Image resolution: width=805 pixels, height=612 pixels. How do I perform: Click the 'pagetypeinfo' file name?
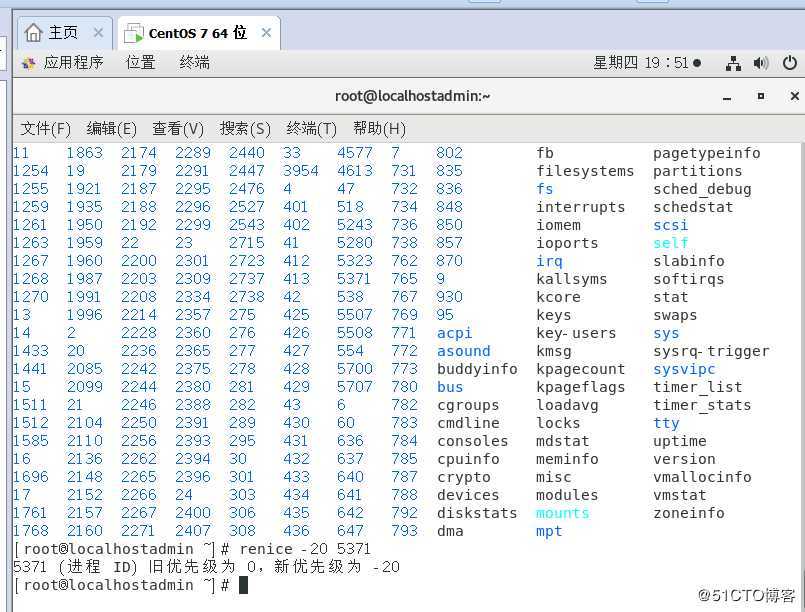706,153
